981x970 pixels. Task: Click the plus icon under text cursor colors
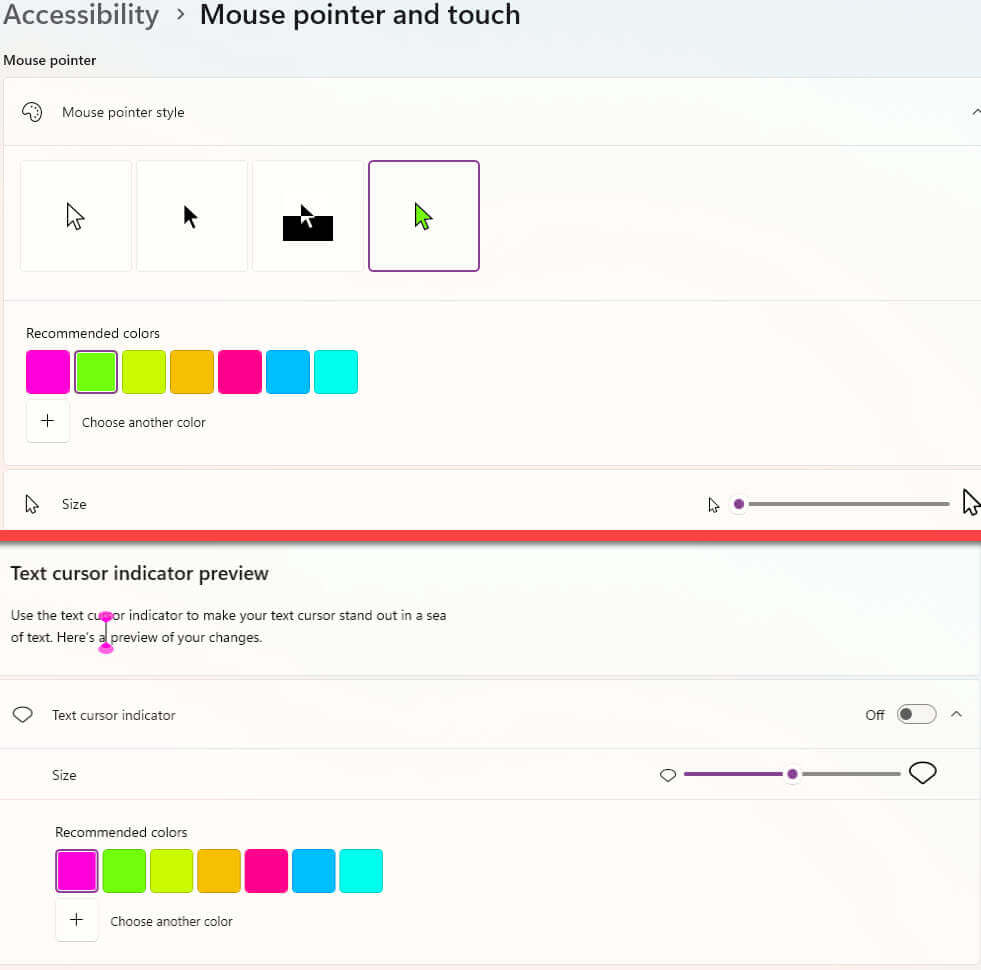point(76,920)
